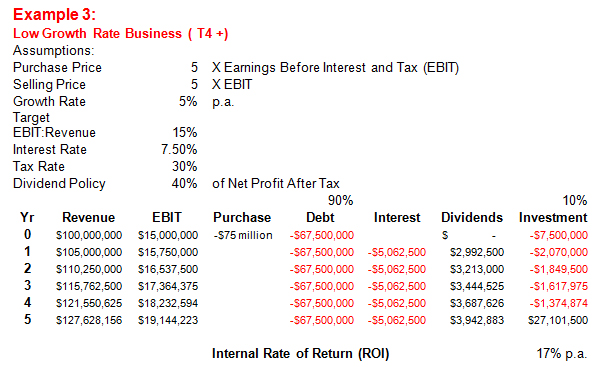Select the Revenue column header
The width and height of the screenshot is (614, 367).
tap(88, 217)
